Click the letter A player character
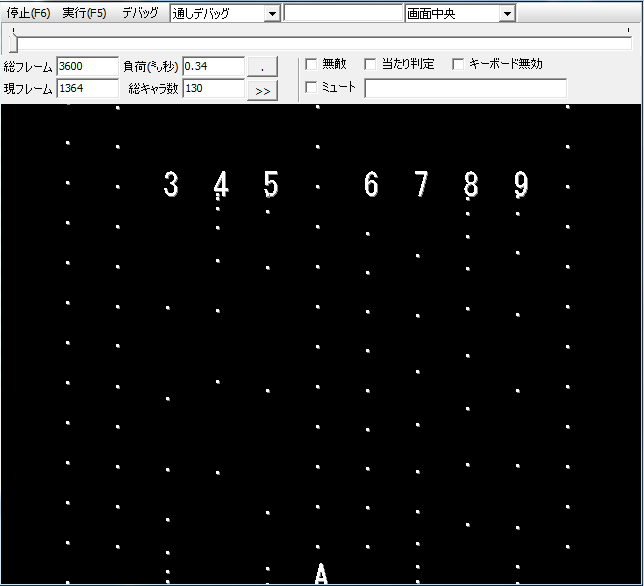The width and height of the screenshot is (644, 586). coord(321,574)
